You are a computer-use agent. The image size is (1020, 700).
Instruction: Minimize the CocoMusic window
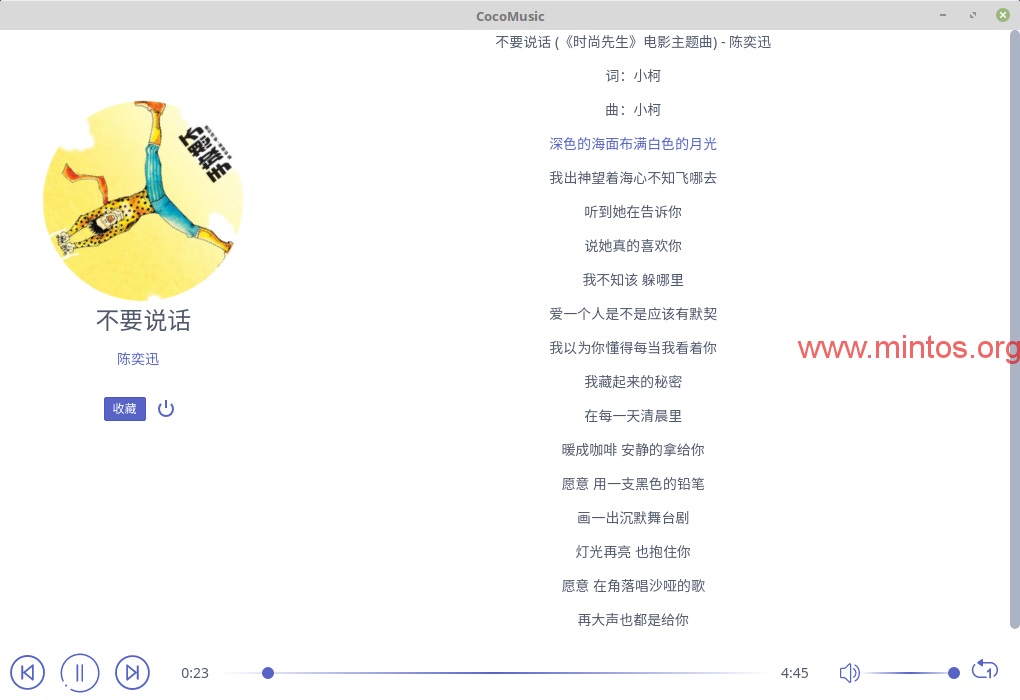pos(943,15)
